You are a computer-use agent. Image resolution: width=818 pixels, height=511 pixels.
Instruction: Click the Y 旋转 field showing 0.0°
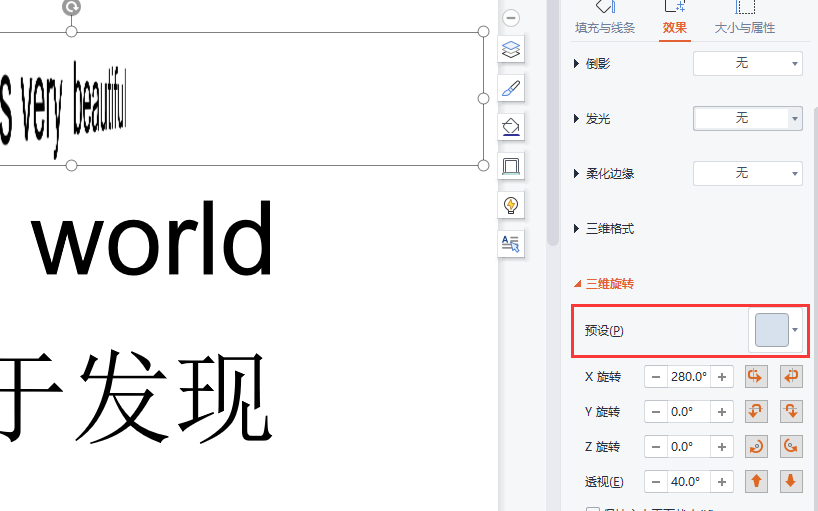[x=689, y=411]
